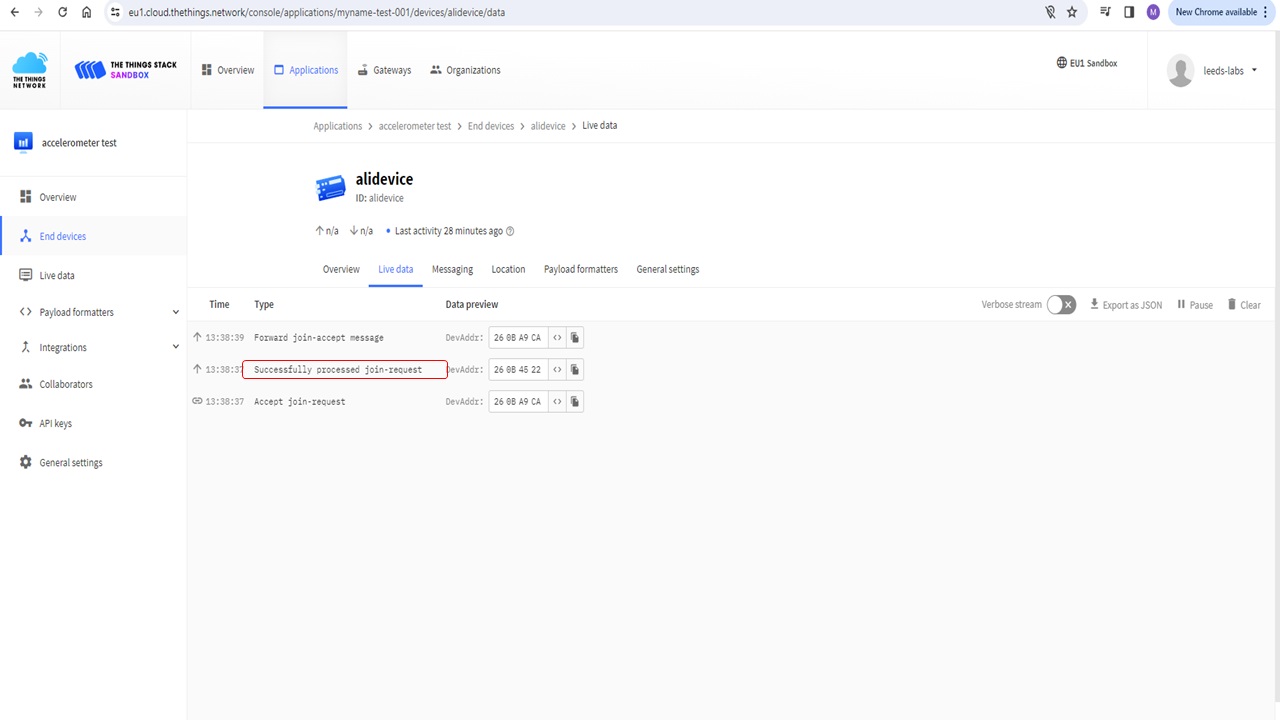
Task: Click the last activity help icon
Action: (510, 231)
